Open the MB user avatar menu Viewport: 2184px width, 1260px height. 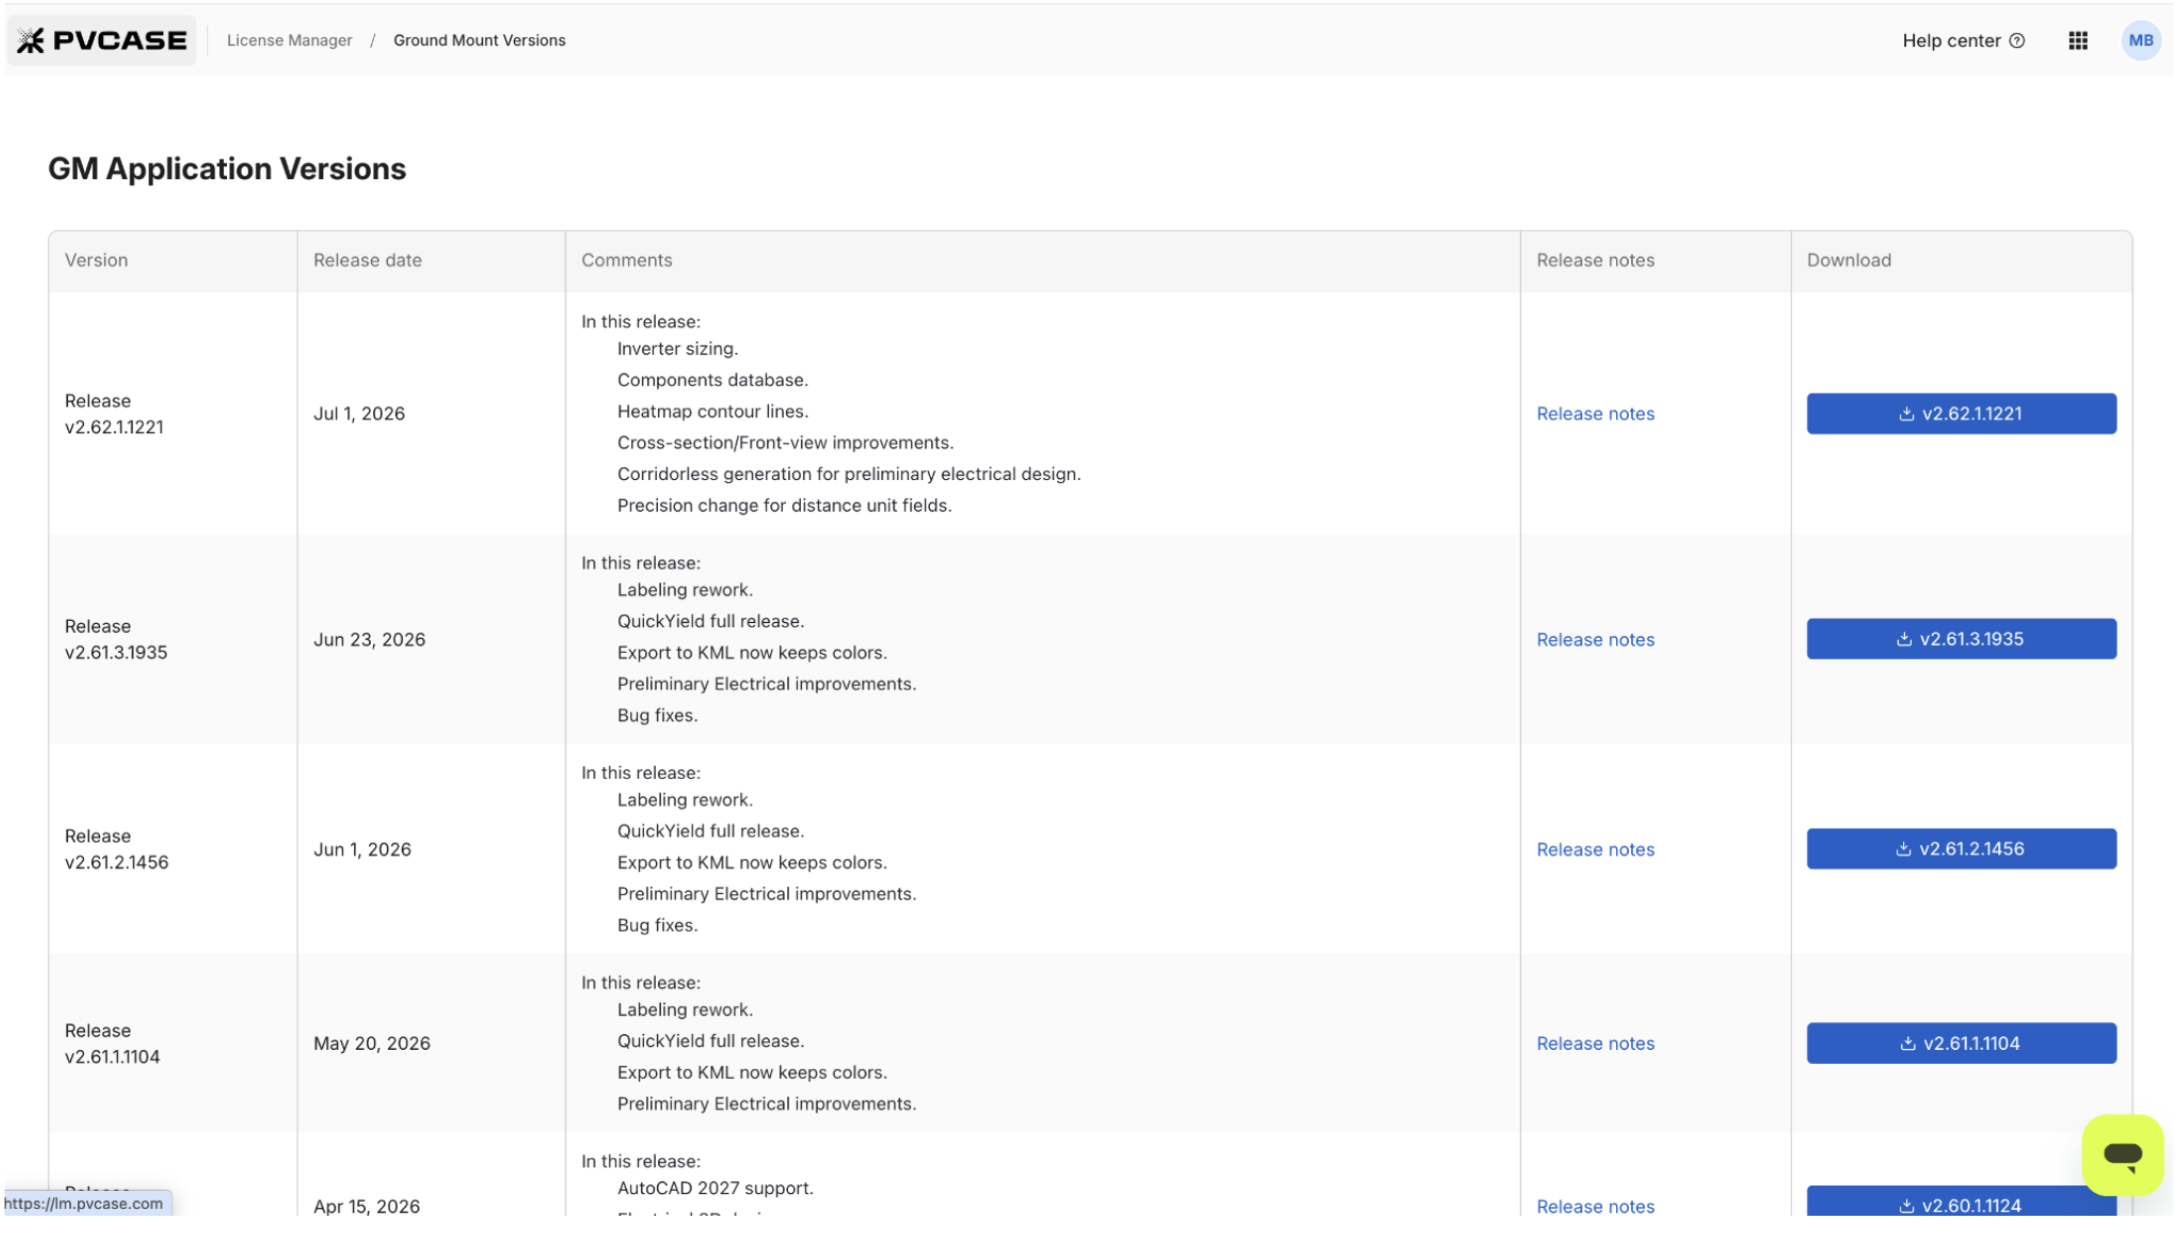click(2141, 40)
